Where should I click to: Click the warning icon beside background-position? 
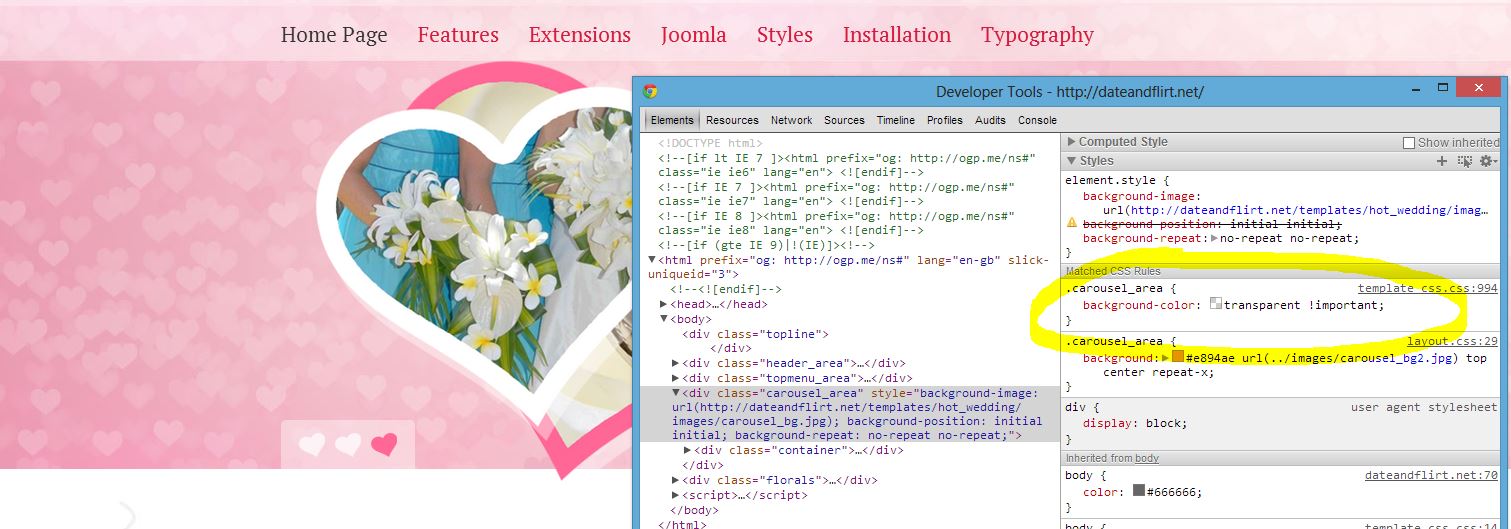pos(1072,224)
